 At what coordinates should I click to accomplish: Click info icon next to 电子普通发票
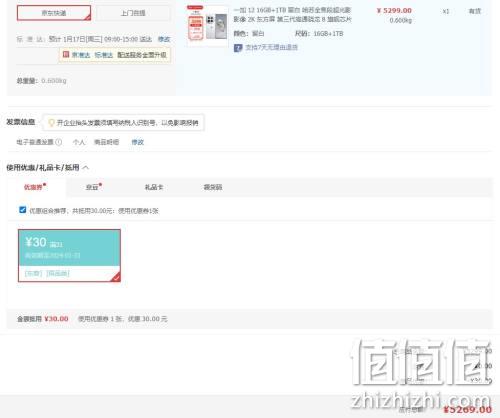click(x=59, y=142)
